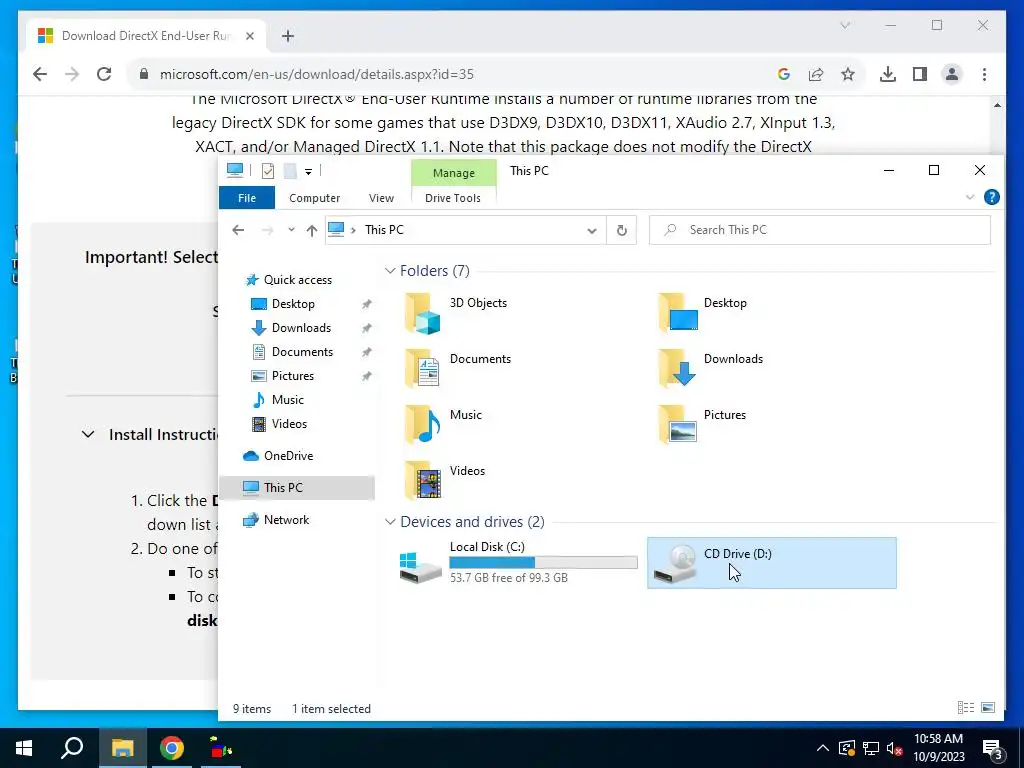Click the muted volume tray icon

coord(894,748)
